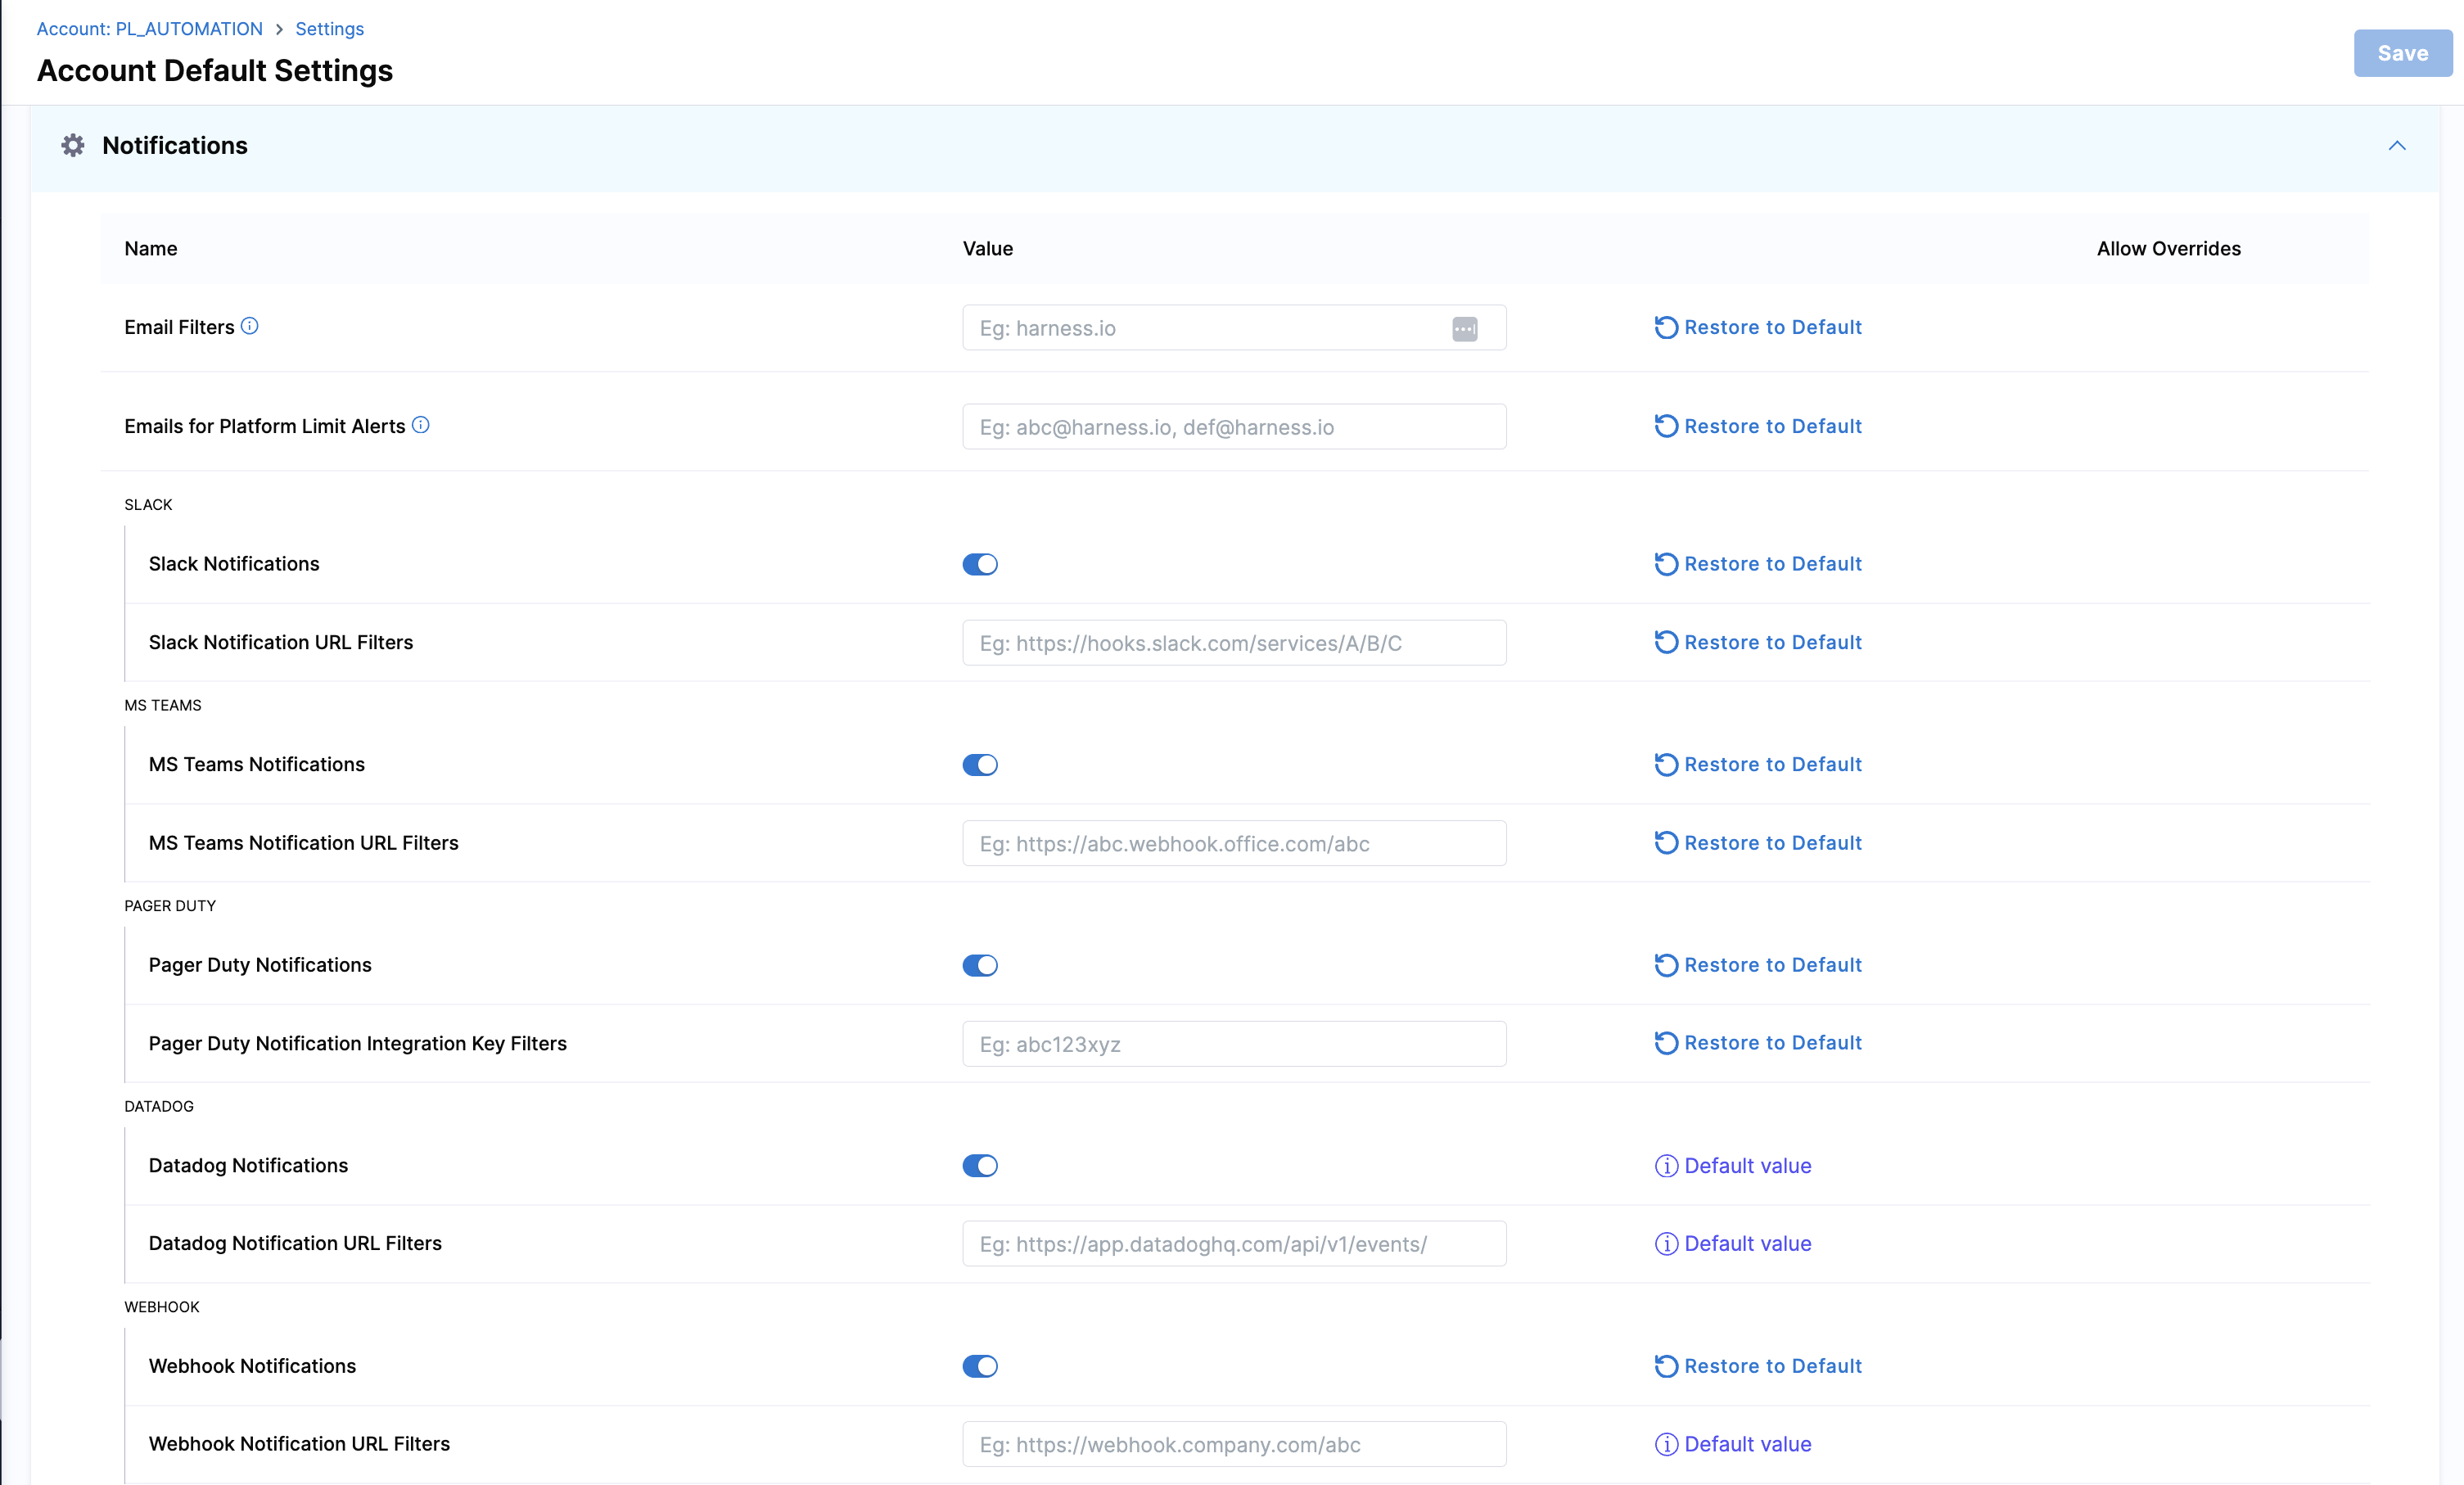
Task: Disable the Slack Notifications toggle
Action: pyautogui.click(x=980, y=564)
